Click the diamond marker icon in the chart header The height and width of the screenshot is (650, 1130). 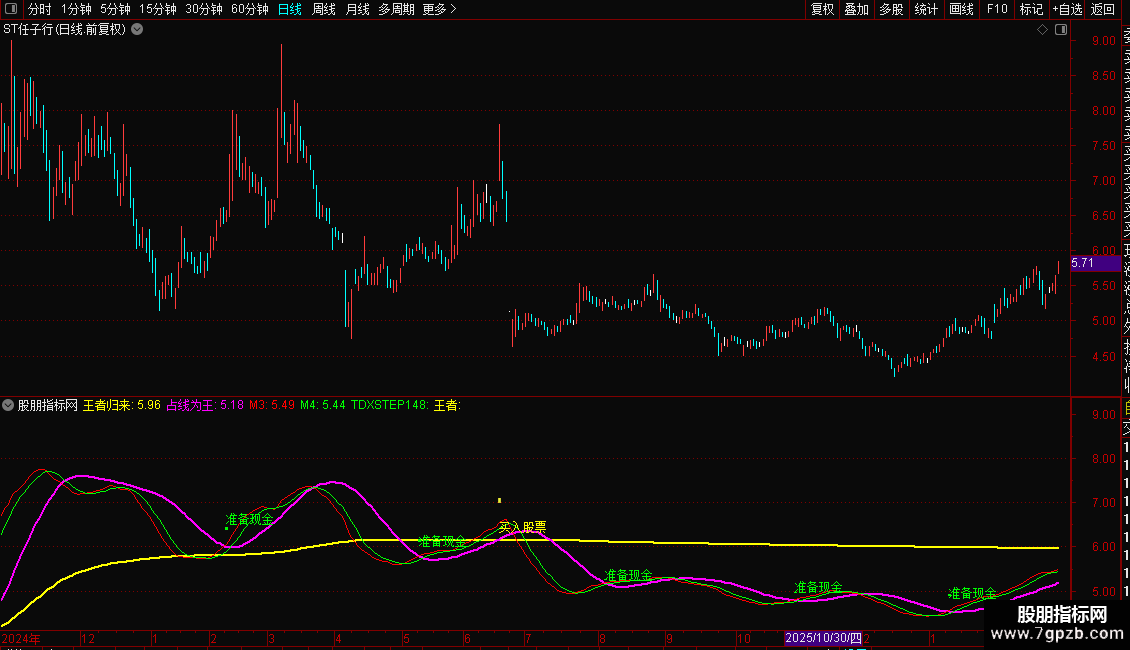pyautogui.click(x=1042, y=30)
